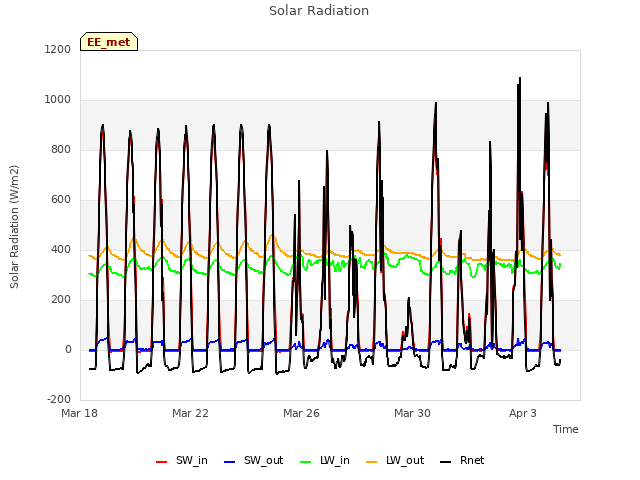The image size is (640, 480).
Task: Click the 800 y-axis tick label
Action: (x=61, y=150)
